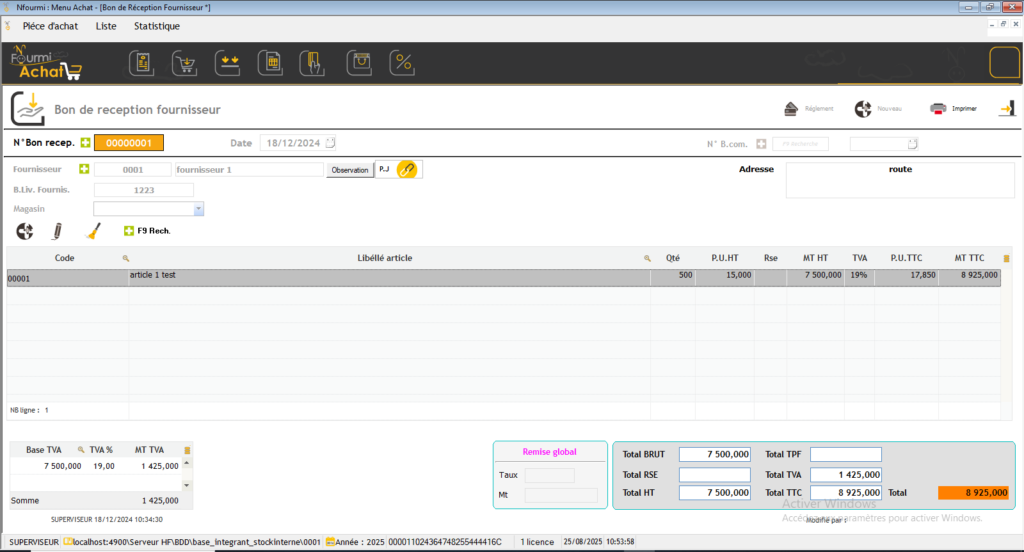Click the exit arrow icon at top right
1024x552 pixels.
(1005, 109)
